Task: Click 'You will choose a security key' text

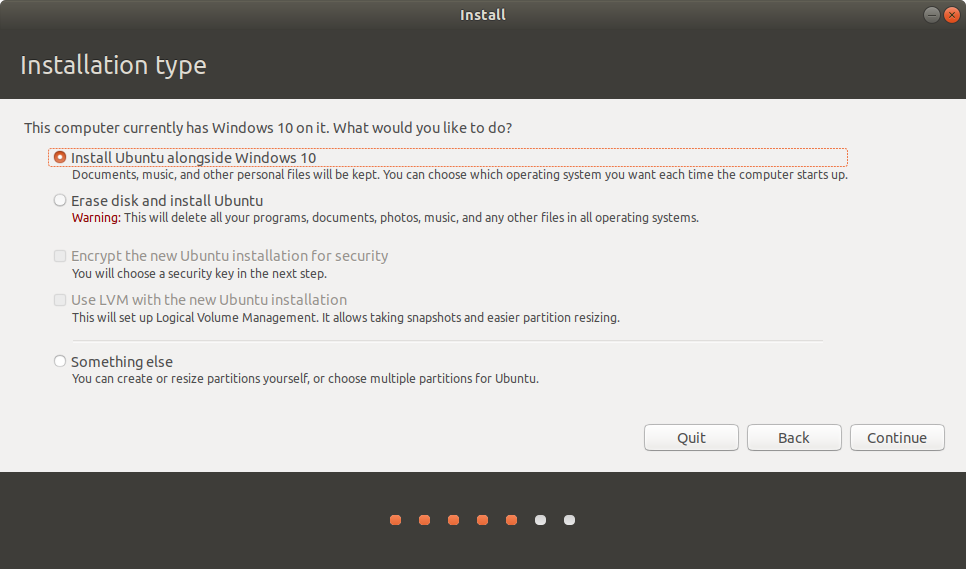Action: tap(200, 273)
